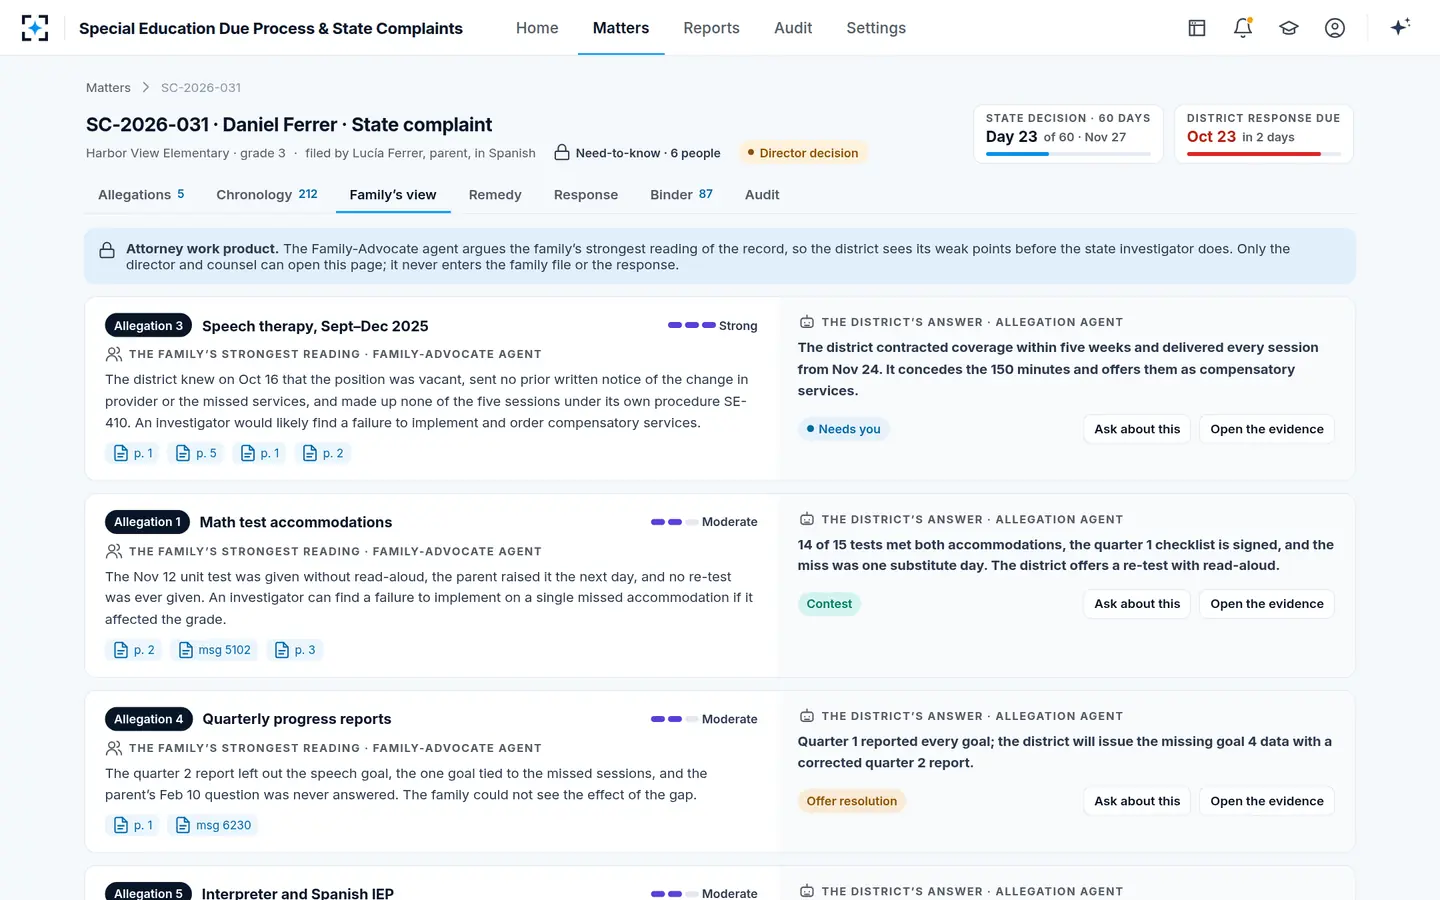Image resolution: width=1440 pixels, height=900 pixels.
Task: Open Allegation 4 msg 6230 chip
Action: pos(213,825)
